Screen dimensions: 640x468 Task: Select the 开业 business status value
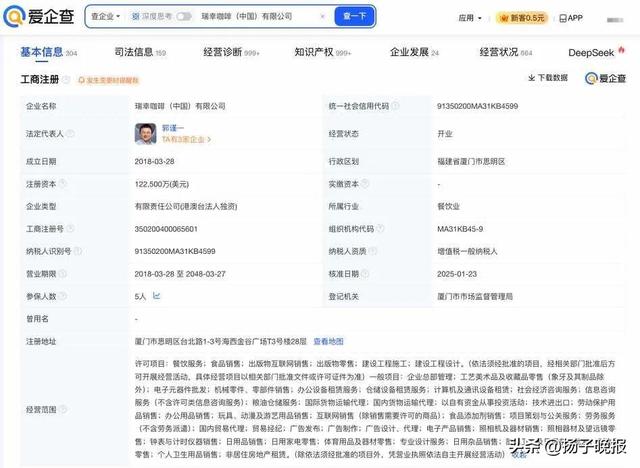444,134
